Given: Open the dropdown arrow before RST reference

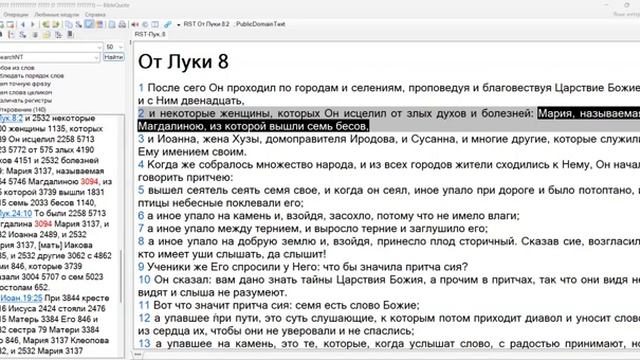Looking at the screenshot, I should (178, 25).
